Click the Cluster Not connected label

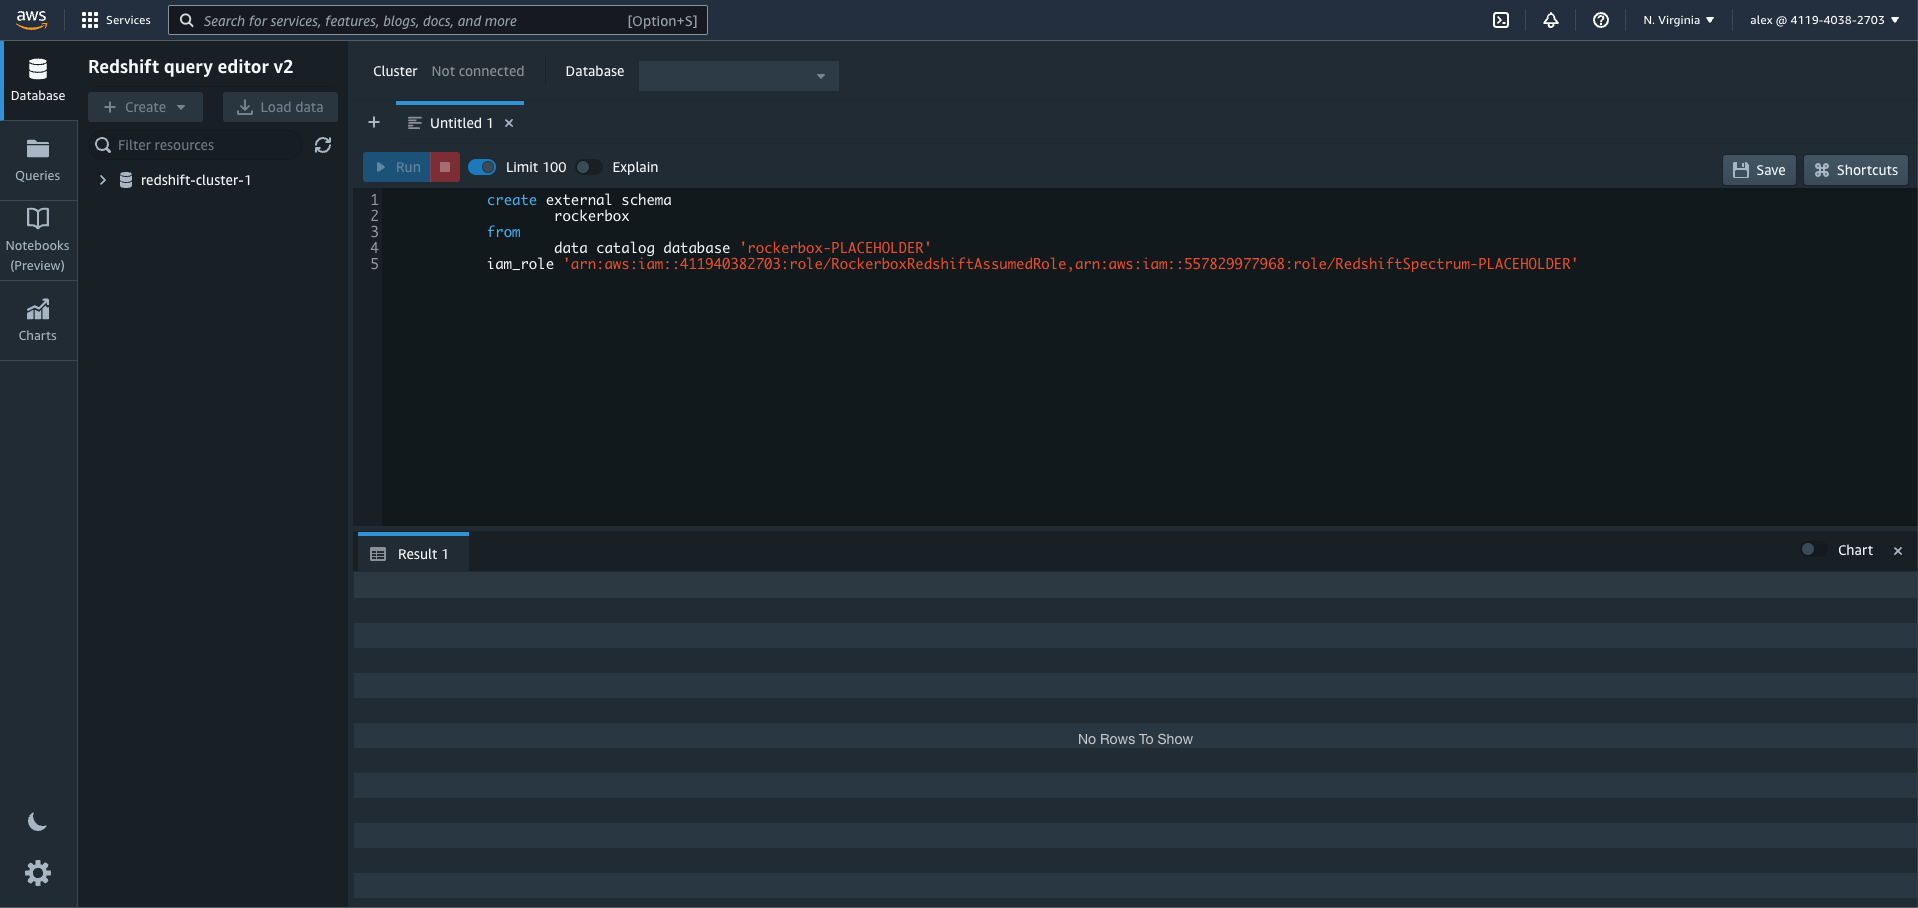pos(448,71)
